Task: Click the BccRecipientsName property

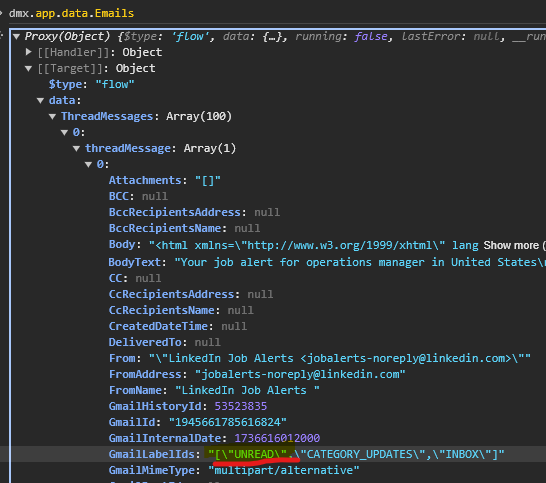Action: click(184, 228)
